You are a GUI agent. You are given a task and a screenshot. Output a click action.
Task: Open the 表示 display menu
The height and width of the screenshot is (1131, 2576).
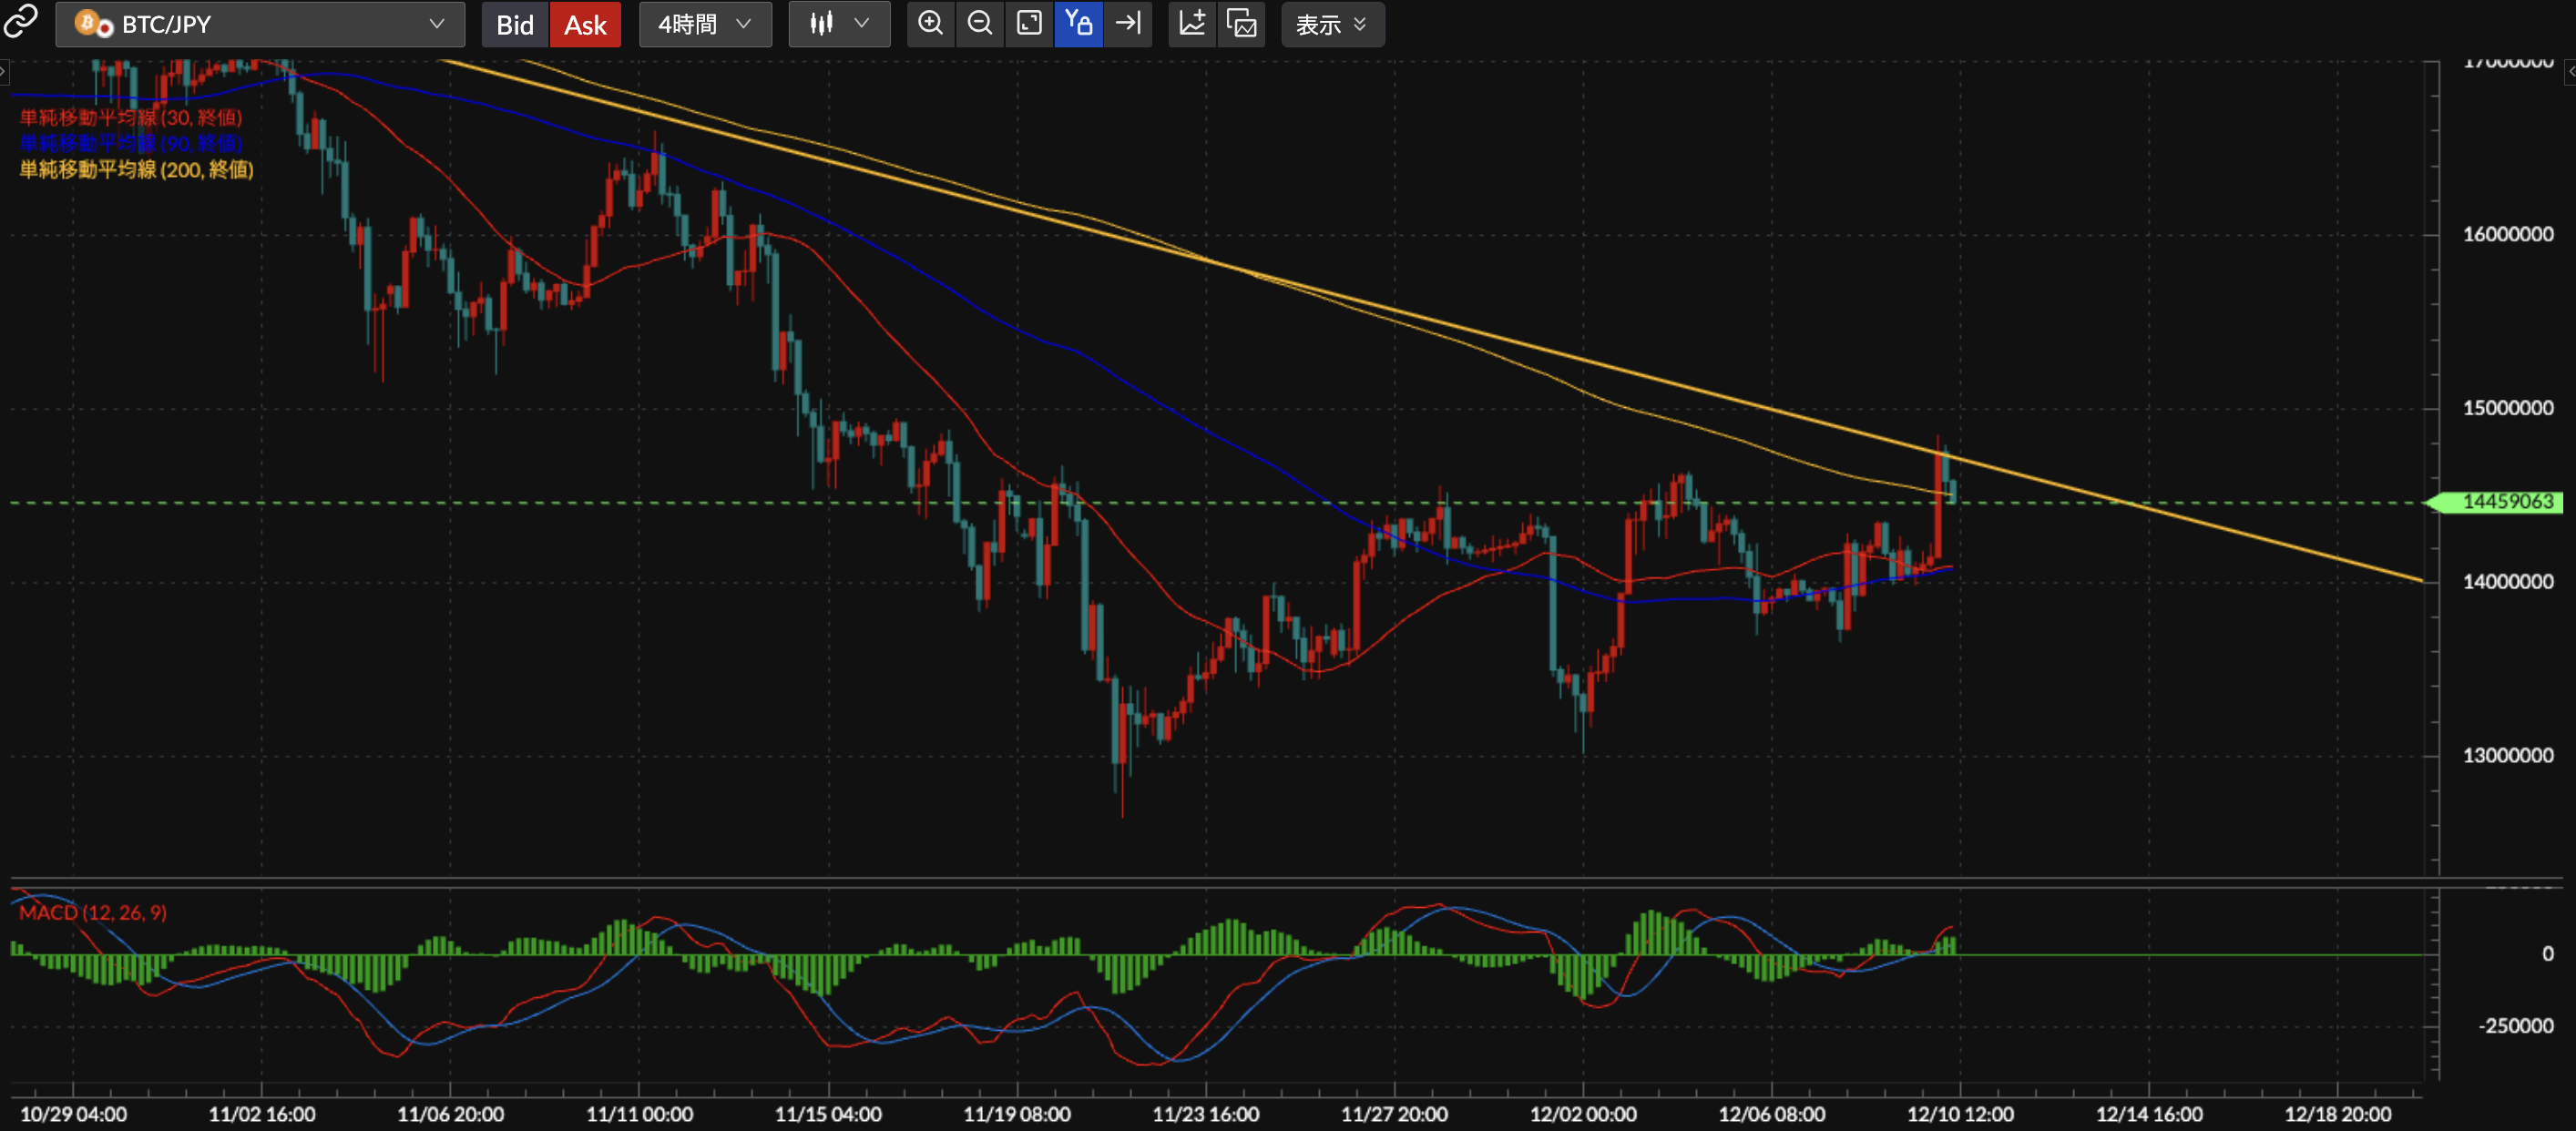click(x=1332, y=24)
